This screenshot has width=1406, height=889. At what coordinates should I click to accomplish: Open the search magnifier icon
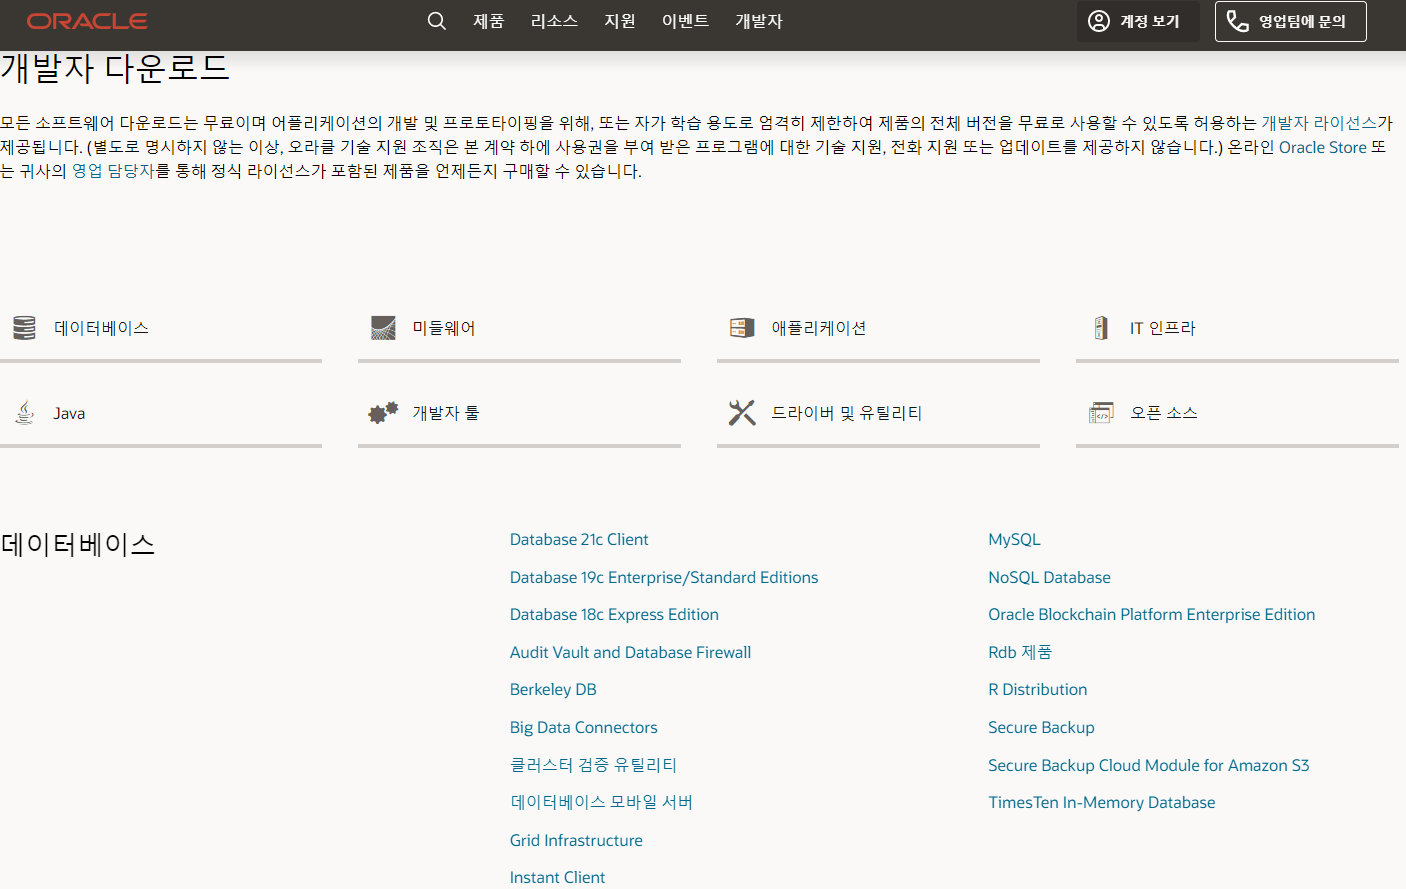tap(436, 21)
